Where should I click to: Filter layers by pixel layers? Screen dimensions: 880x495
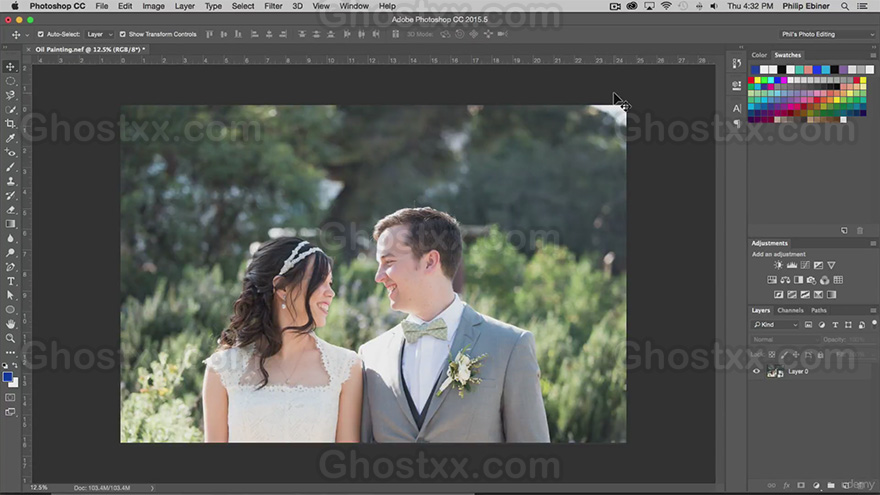pyautogui.click(x=808, y=325)
